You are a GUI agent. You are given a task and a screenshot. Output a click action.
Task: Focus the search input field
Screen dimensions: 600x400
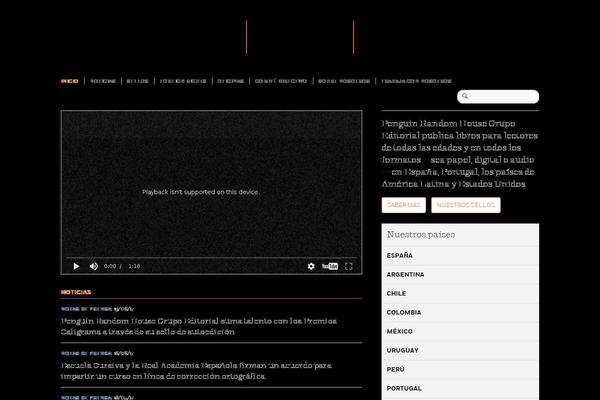point(498,96)
